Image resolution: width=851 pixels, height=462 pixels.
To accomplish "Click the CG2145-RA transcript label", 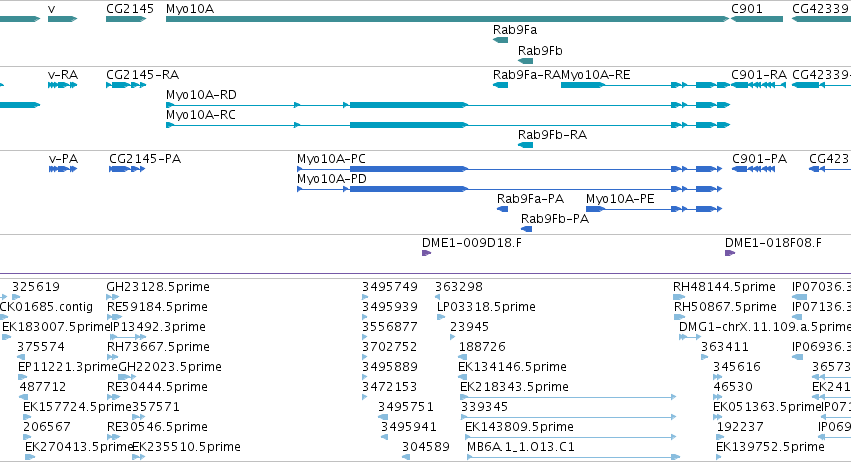I will coord(142,75).
